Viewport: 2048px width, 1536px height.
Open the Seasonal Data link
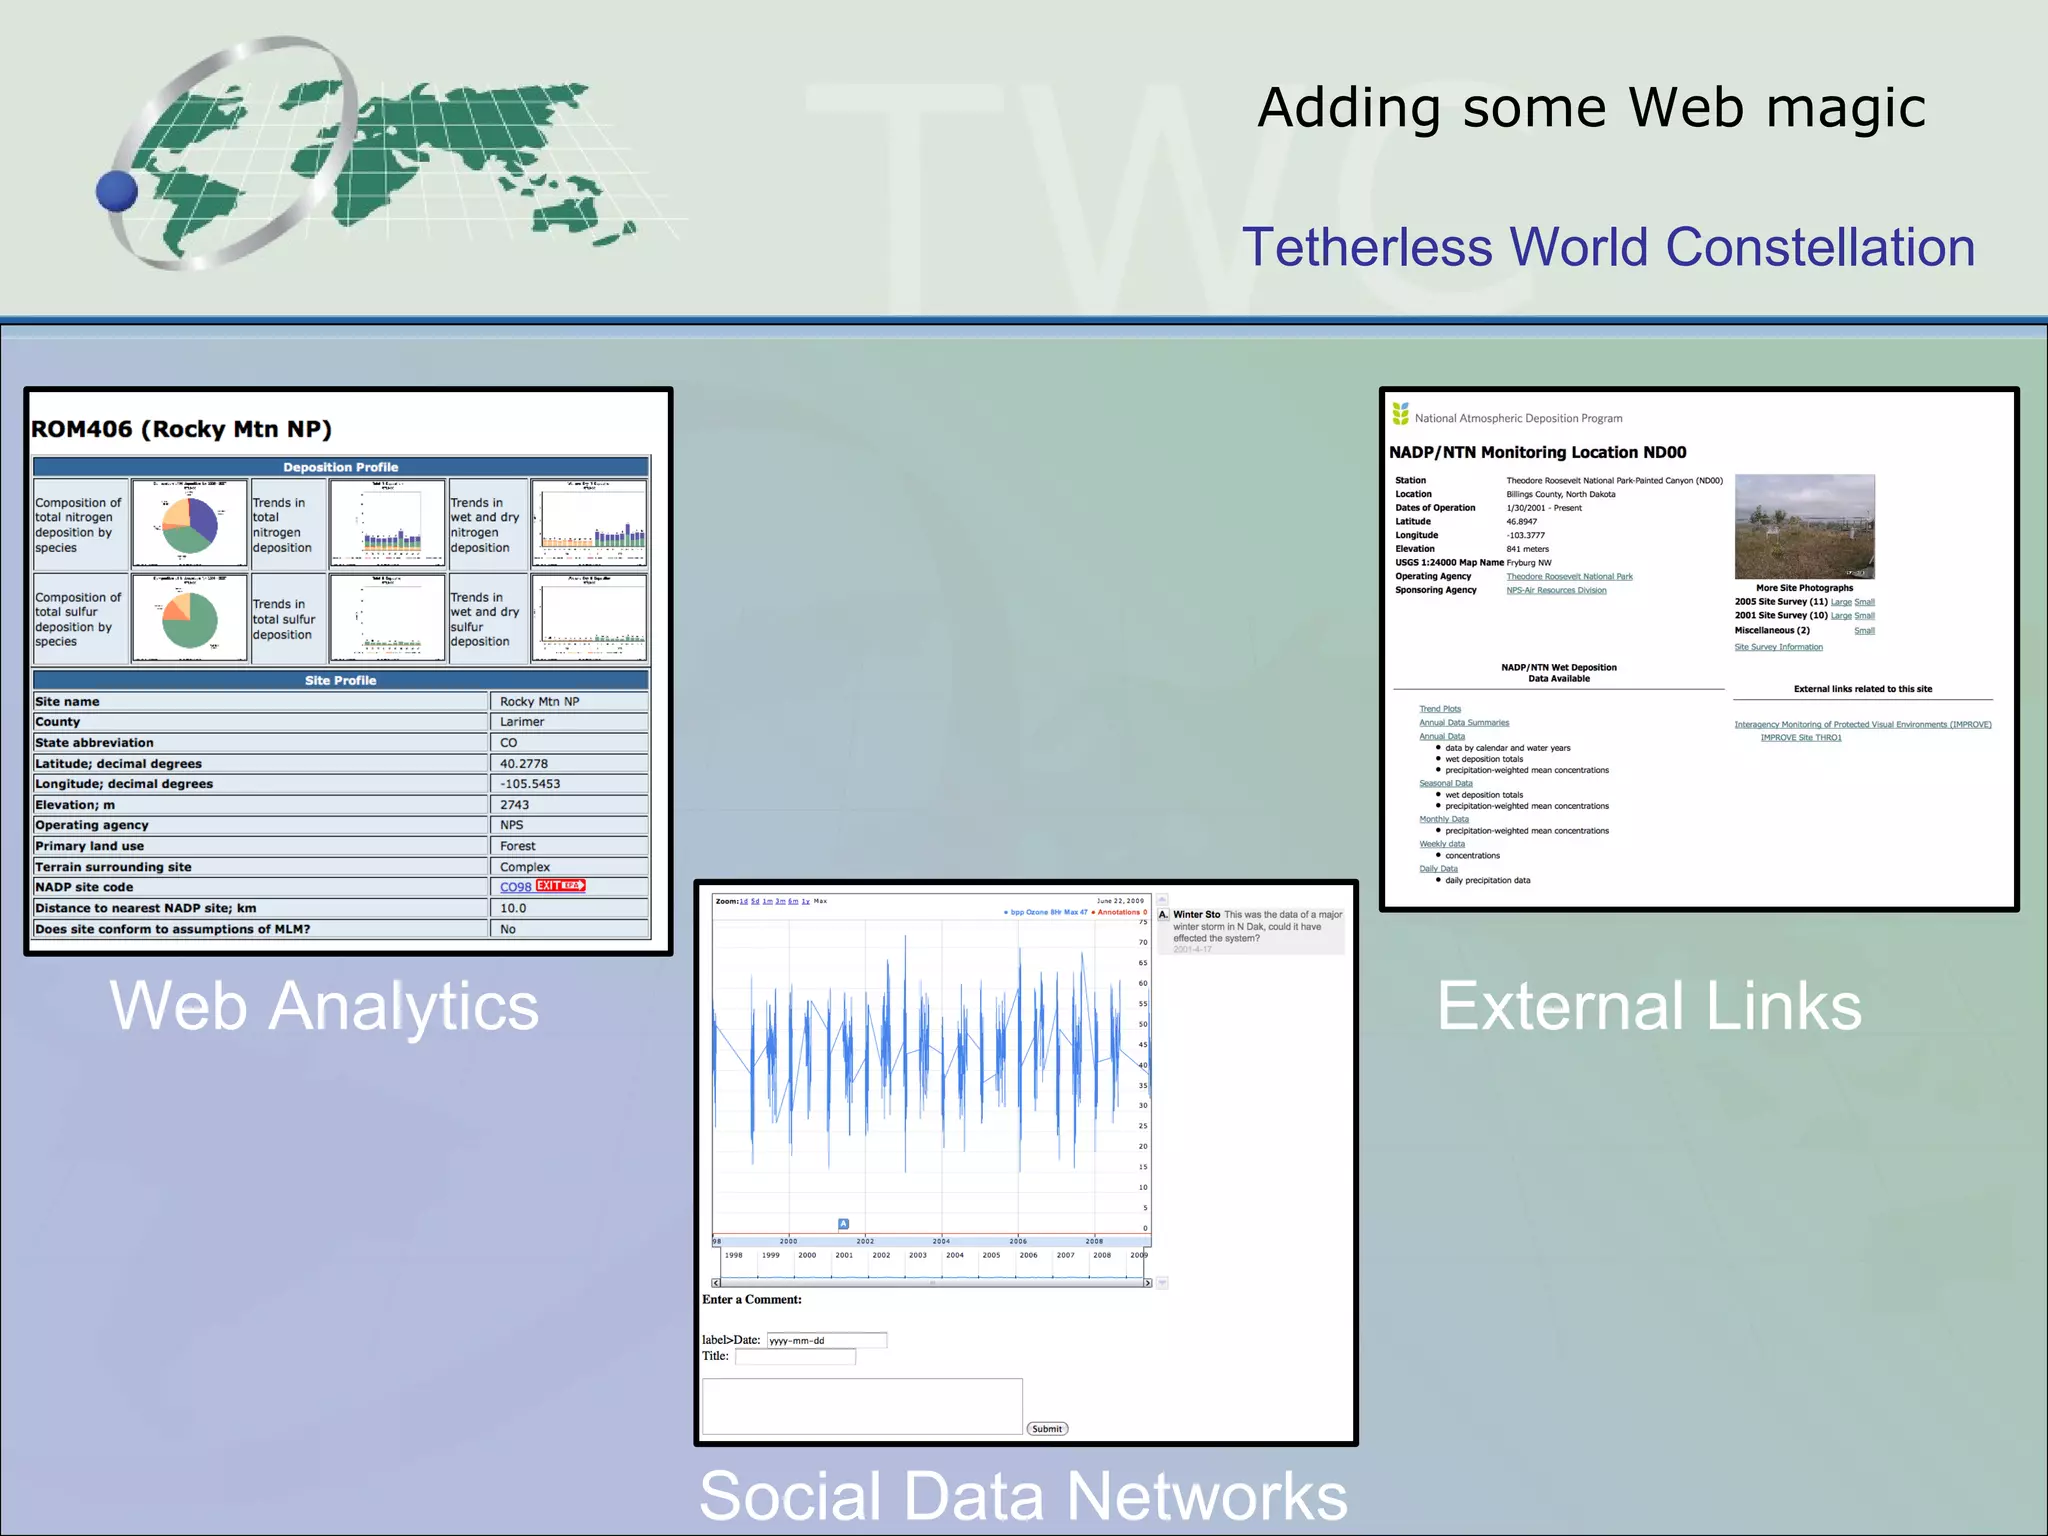(x=1446, y=784)
